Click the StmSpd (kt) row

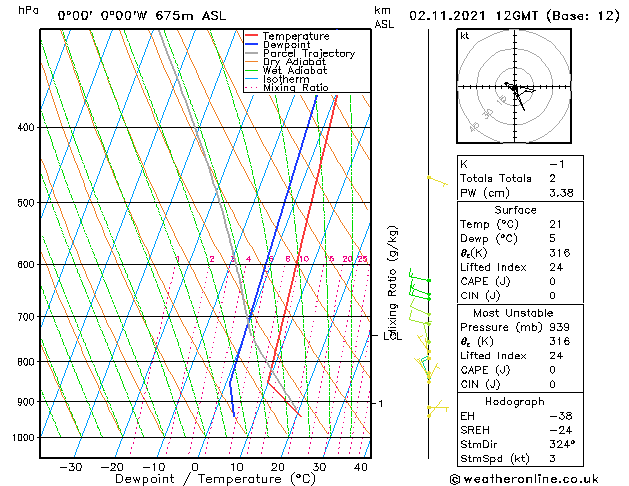click(x=520, y=459)
